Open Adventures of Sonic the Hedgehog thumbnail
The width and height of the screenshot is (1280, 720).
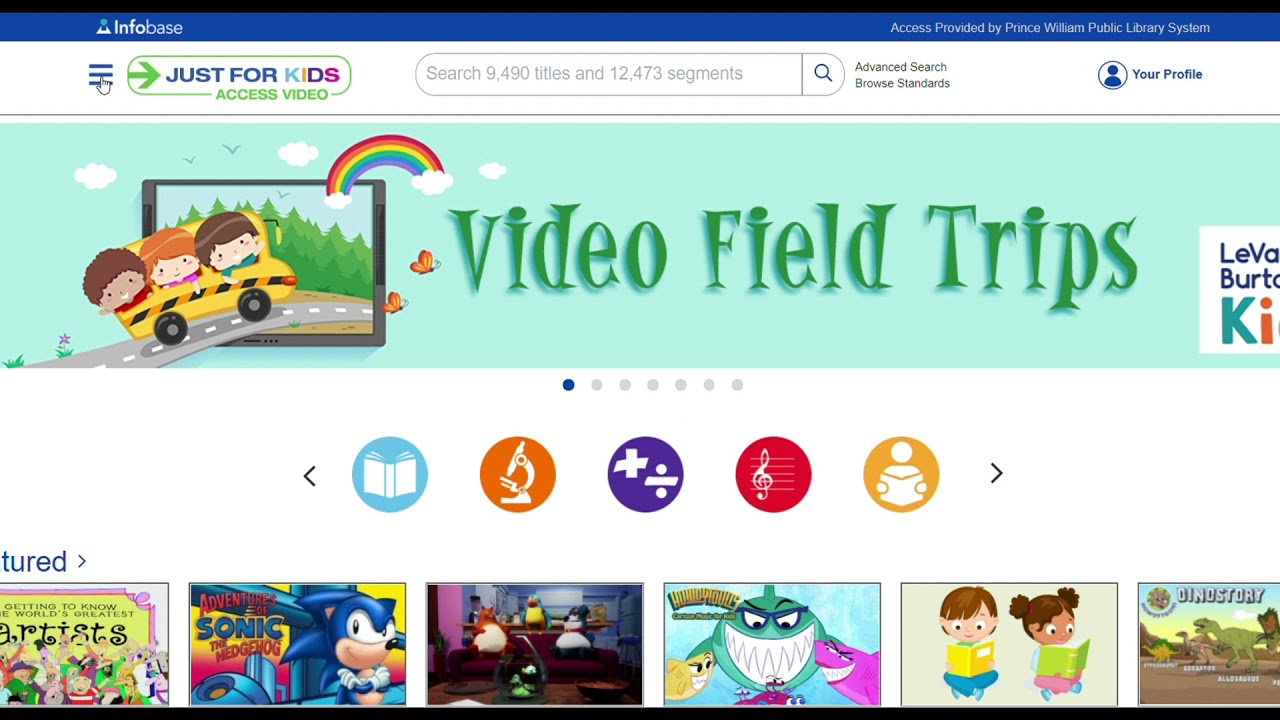[298, 644]
